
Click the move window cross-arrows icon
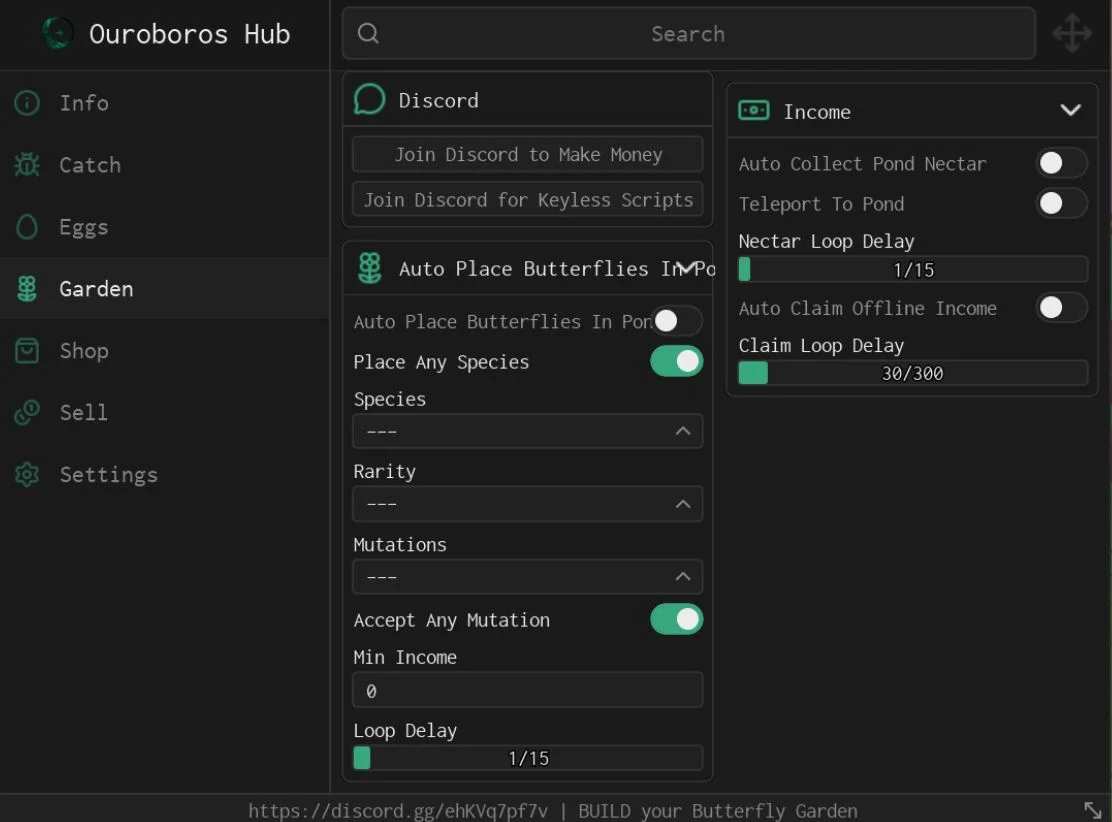click(x=1072, y=33)
